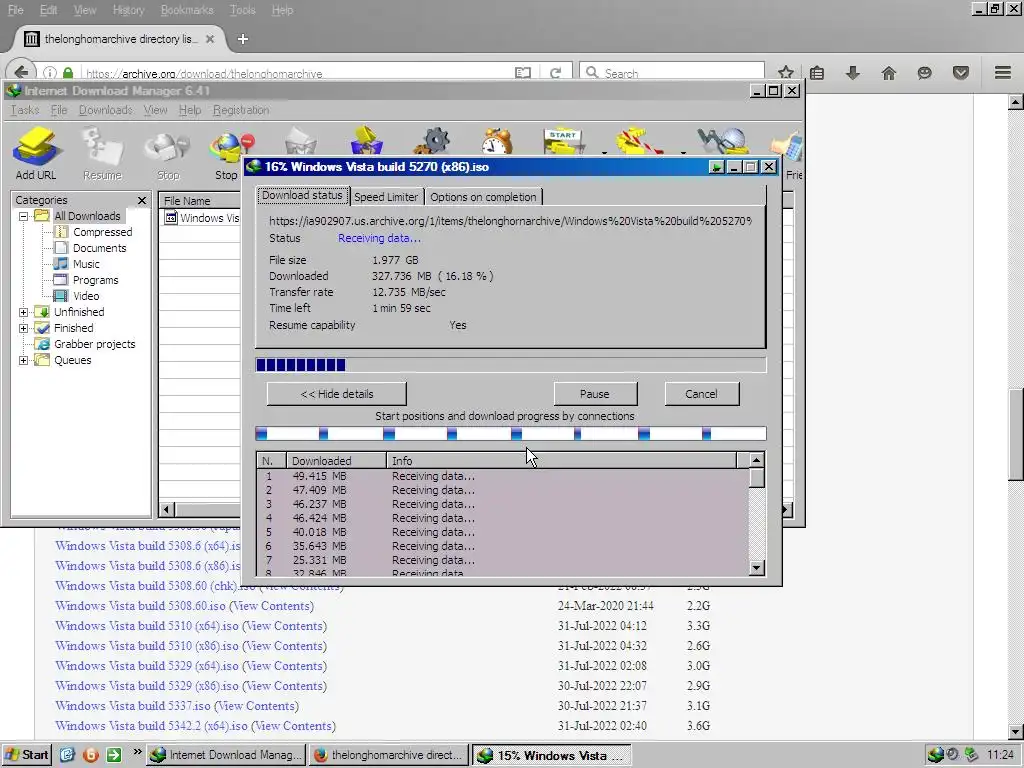Close the Categories panel
The width and height of the screenshot is (1024, 768).
coord(142,200)
